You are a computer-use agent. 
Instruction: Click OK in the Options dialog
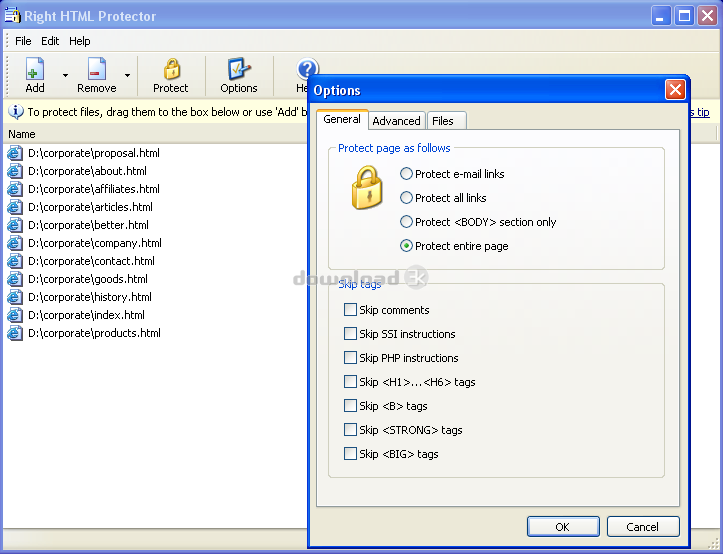coord(563,527)
